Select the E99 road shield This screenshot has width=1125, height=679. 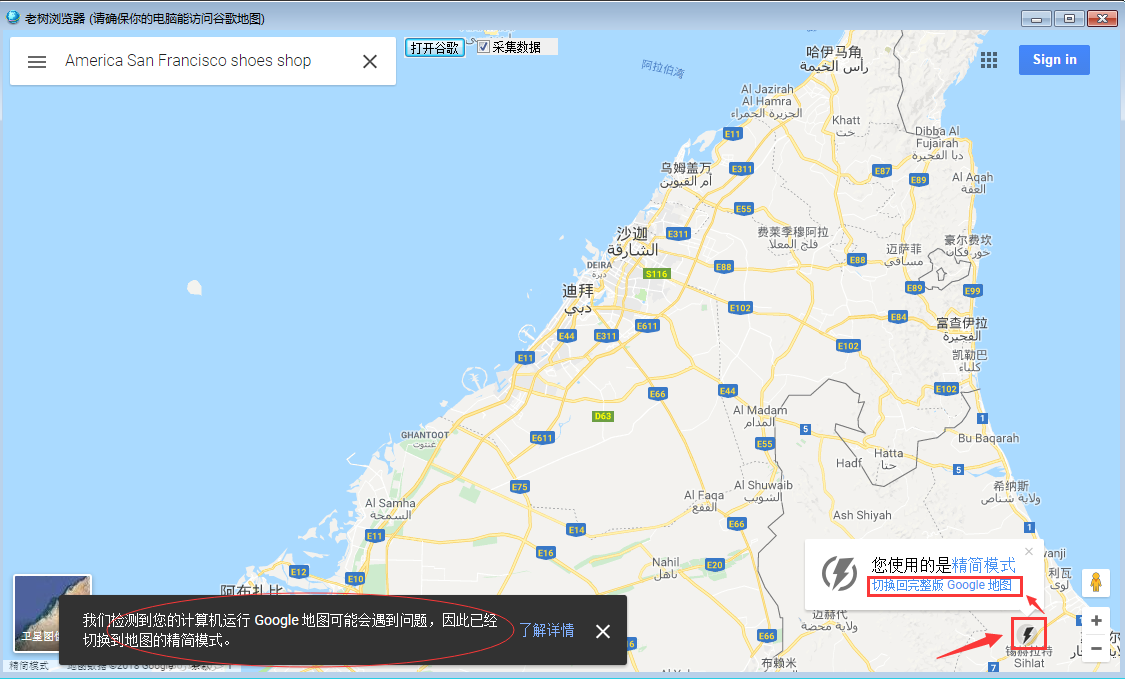(x=972, y=291)
